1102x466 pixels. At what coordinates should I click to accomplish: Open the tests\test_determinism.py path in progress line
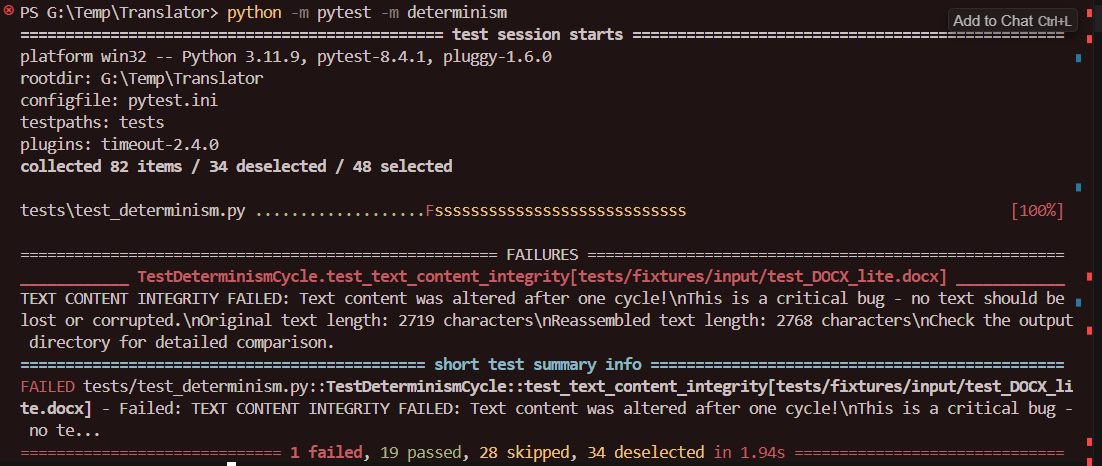[x=133, y=211]
